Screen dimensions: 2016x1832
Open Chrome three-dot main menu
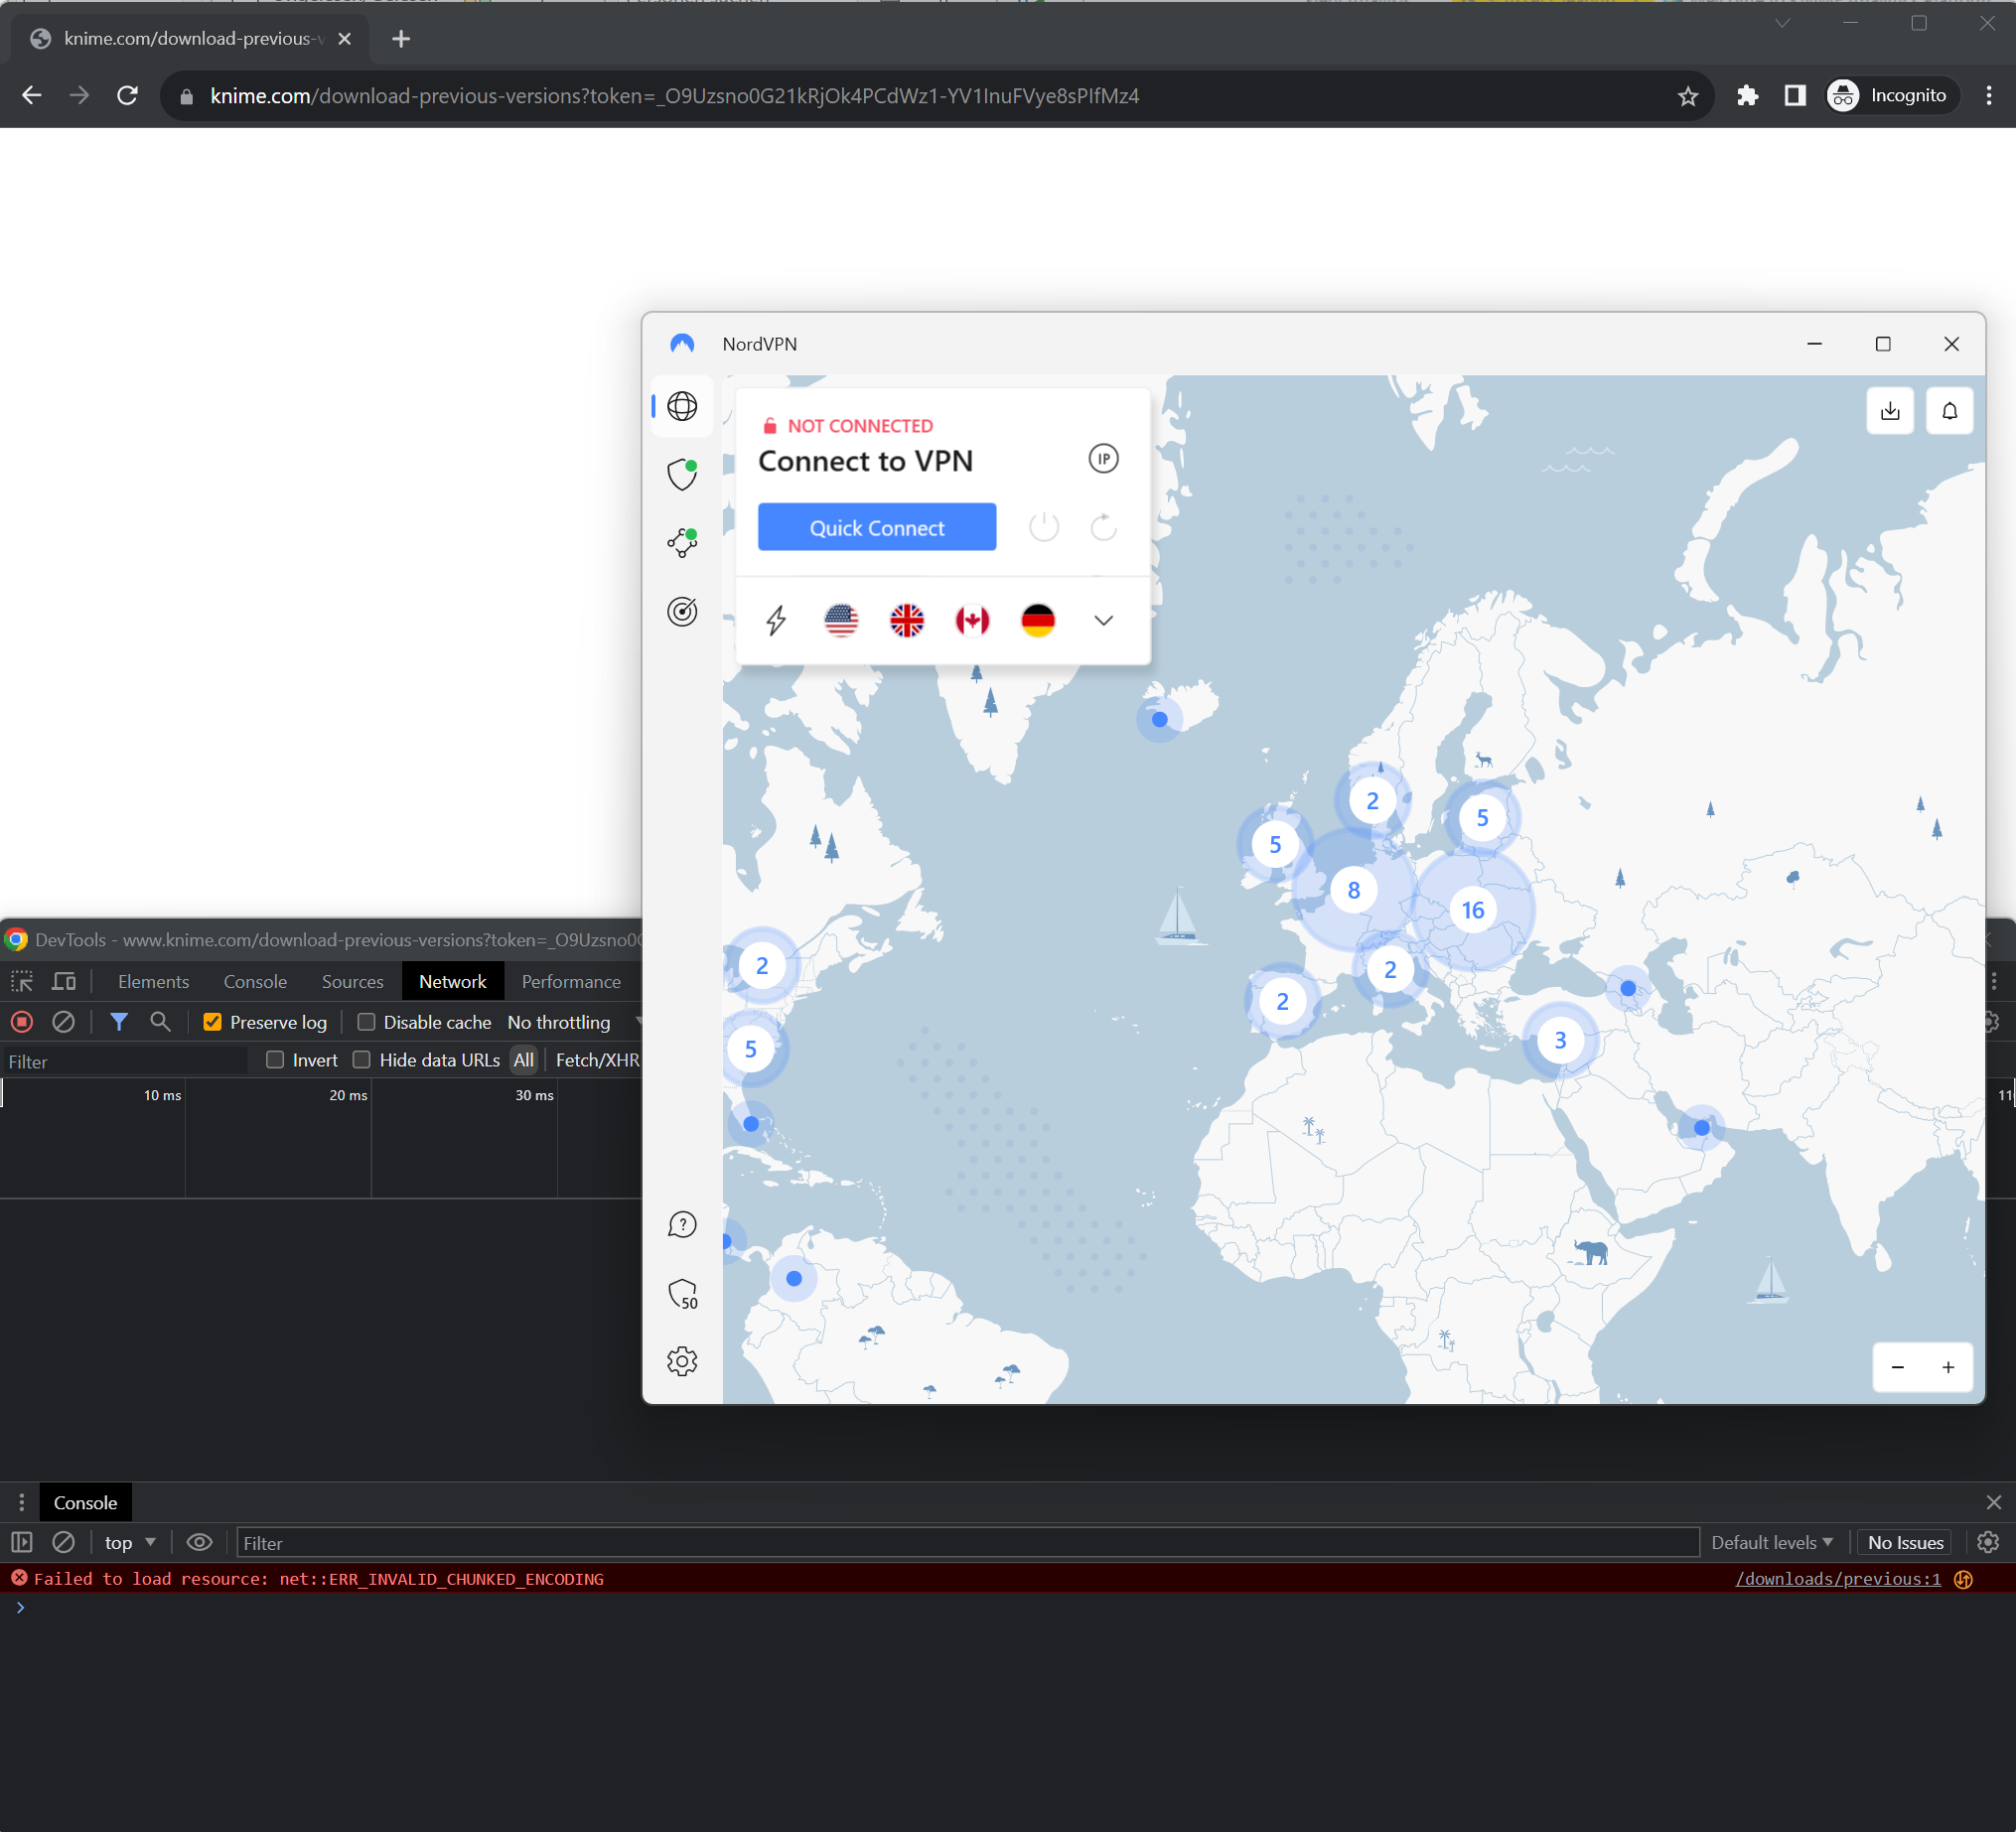click(x=1988, y=96)
